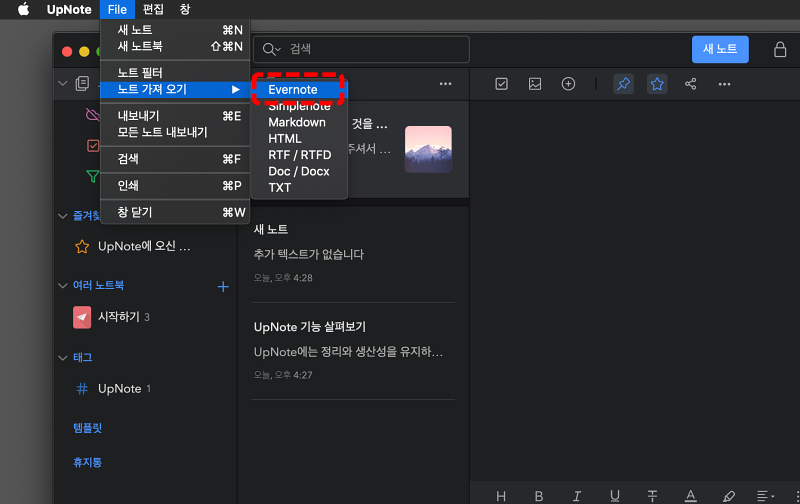Open the note list more options
This screenshot has width=800, height=504.
(445, 84)
